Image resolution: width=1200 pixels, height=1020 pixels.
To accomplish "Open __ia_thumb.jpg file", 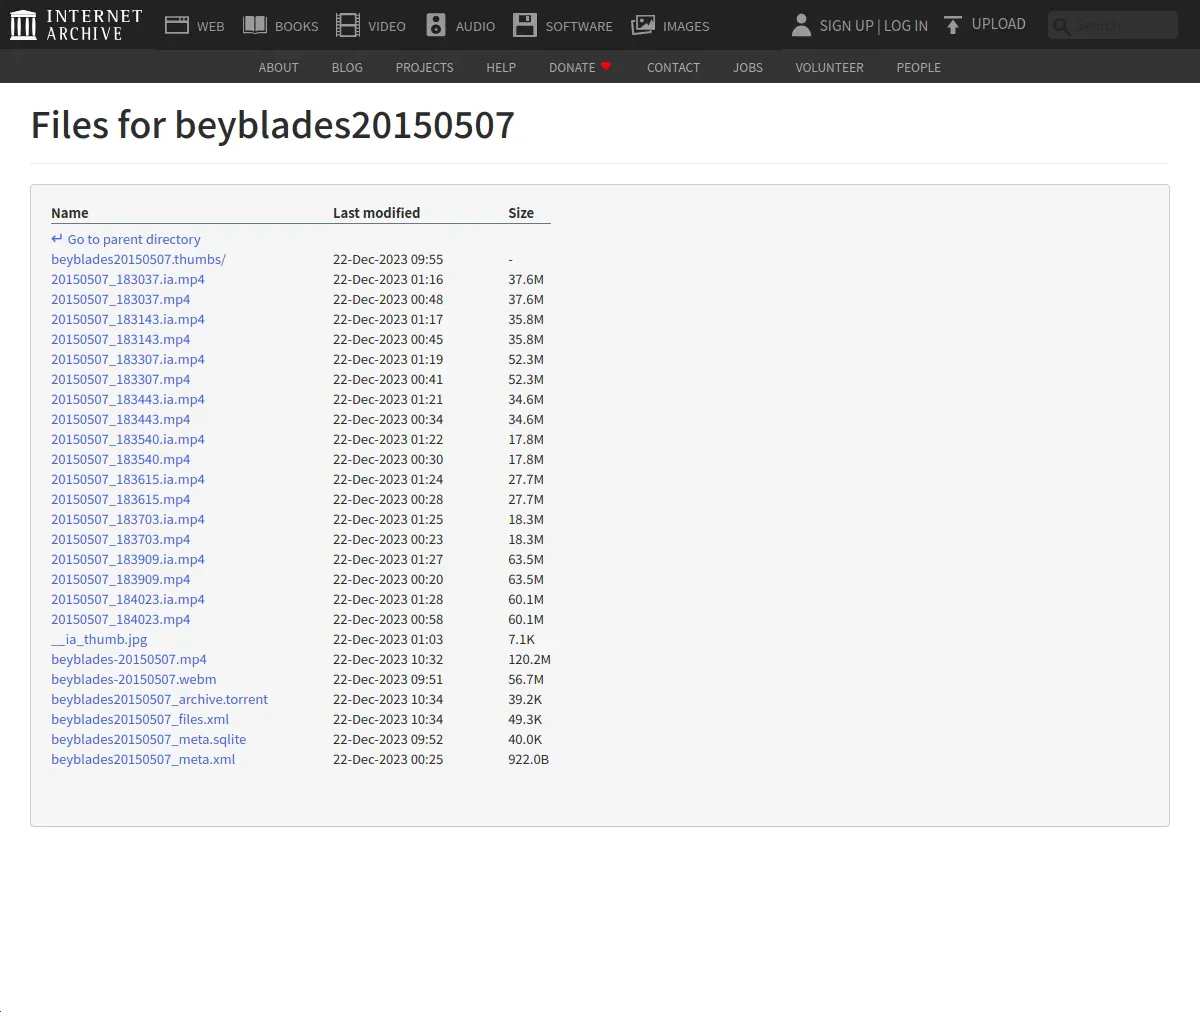I will coord(99,639).
